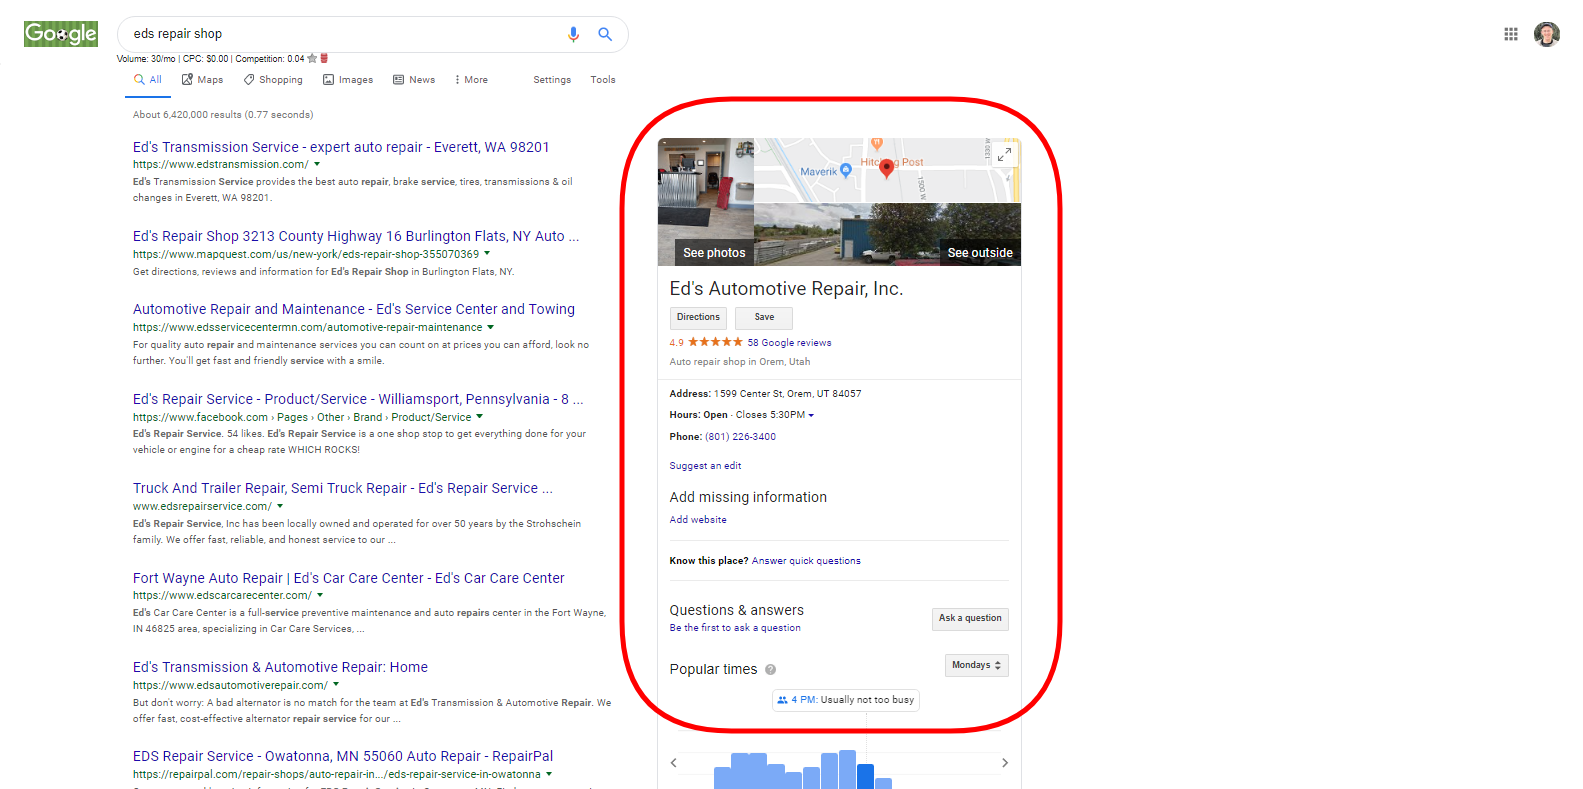
Task: Start voice search with the microphone icon
Action: 573,34
